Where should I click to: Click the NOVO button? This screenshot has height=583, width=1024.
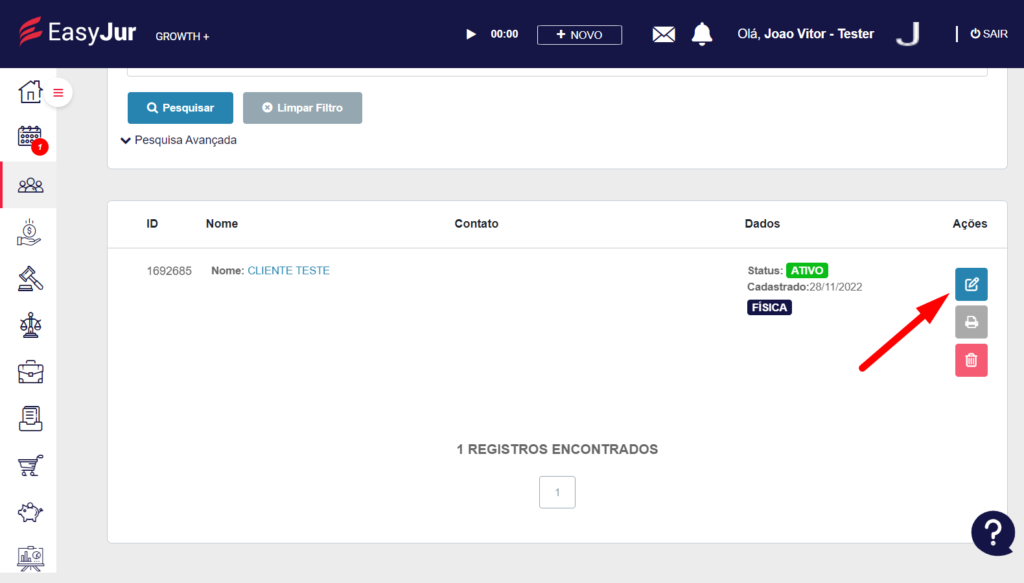pos(579,35)
